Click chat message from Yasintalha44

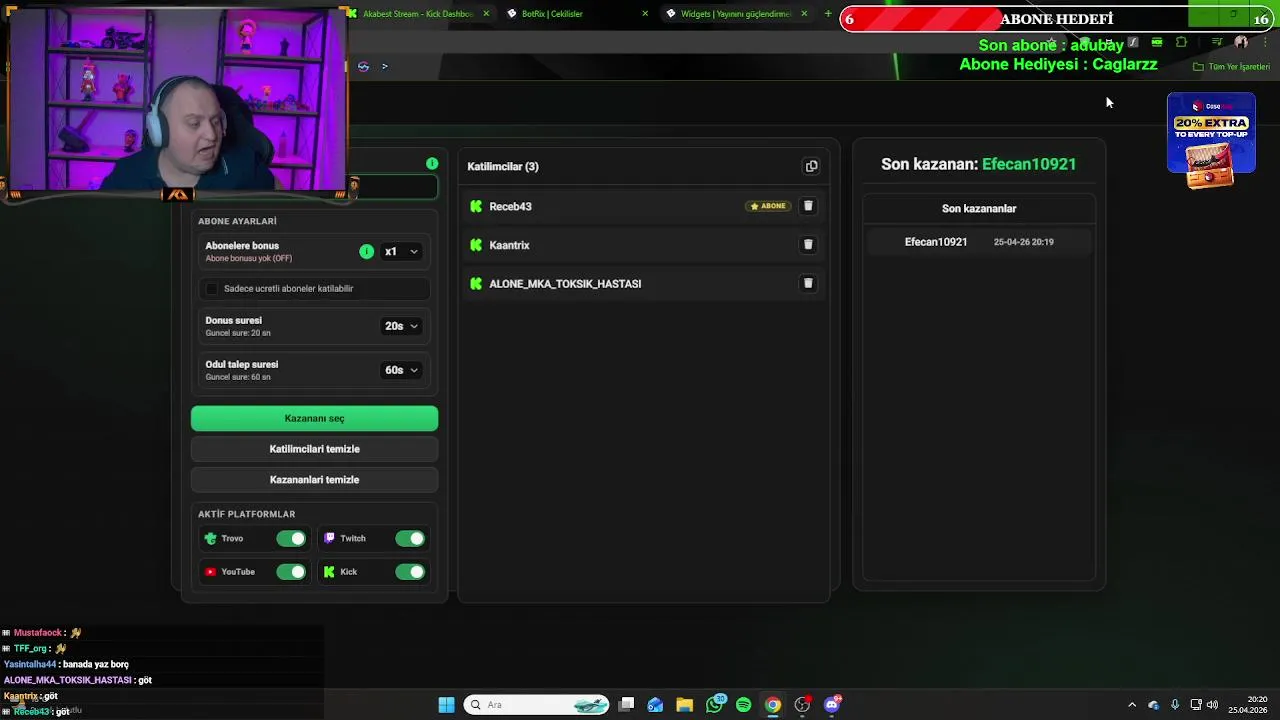(66, 664)
